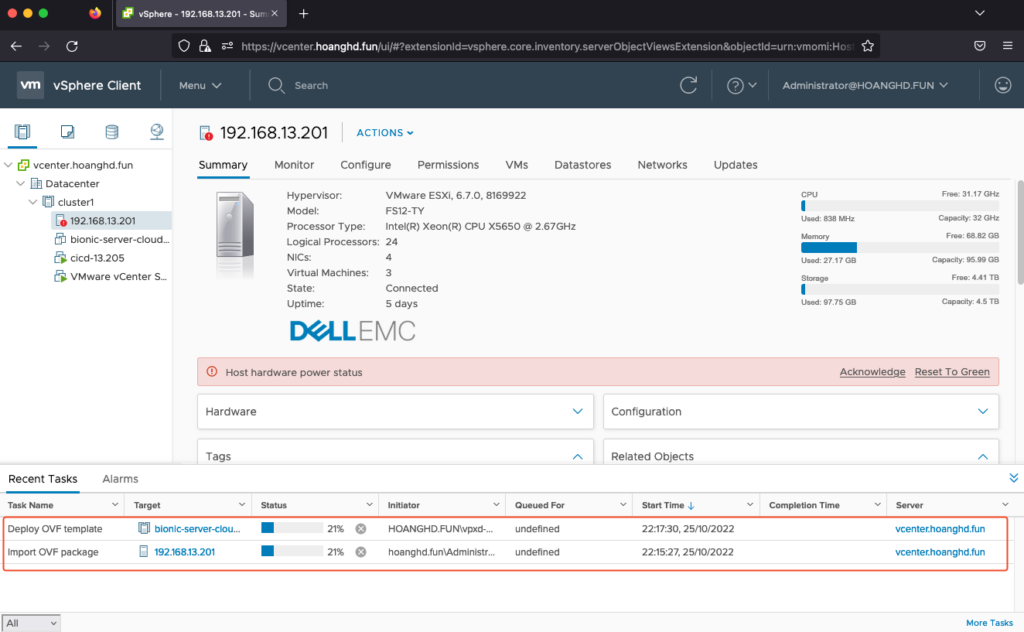
Task: Open the All tasks filter dropdown
Action: (x=31, y=623)
